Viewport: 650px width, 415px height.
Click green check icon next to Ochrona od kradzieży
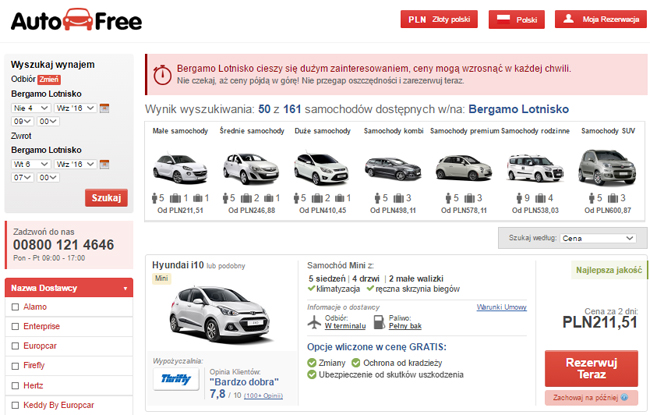point(356,363)
